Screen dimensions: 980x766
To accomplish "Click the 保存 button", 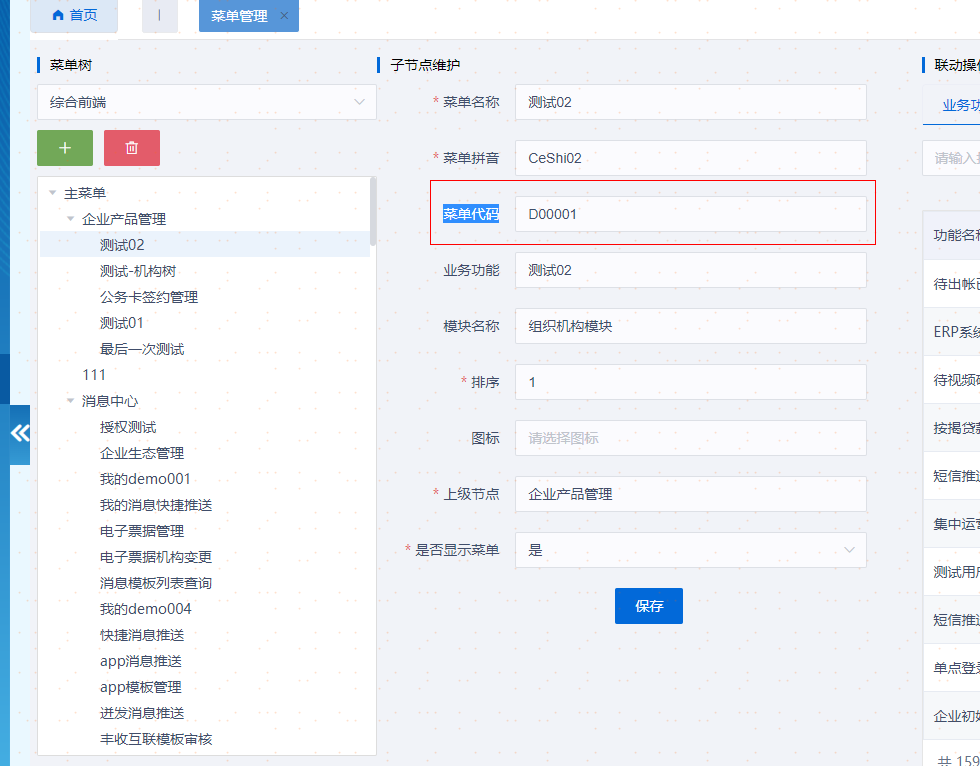I will pos(648,606).
